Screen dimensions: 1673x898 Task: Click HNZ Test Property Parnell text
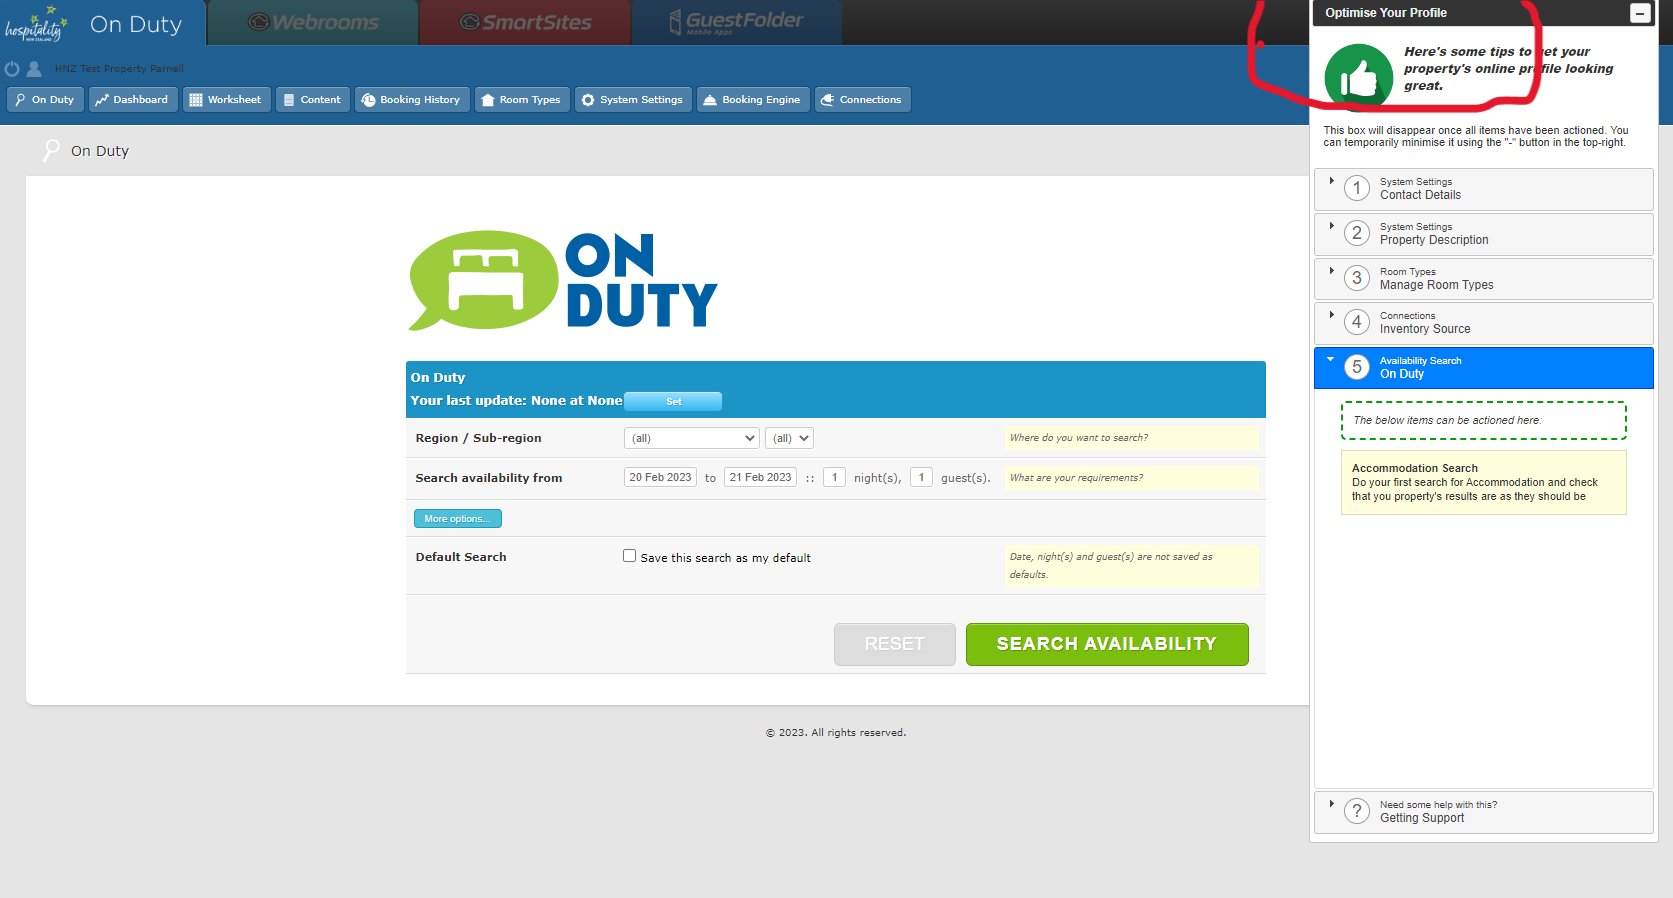click(119, 69)
